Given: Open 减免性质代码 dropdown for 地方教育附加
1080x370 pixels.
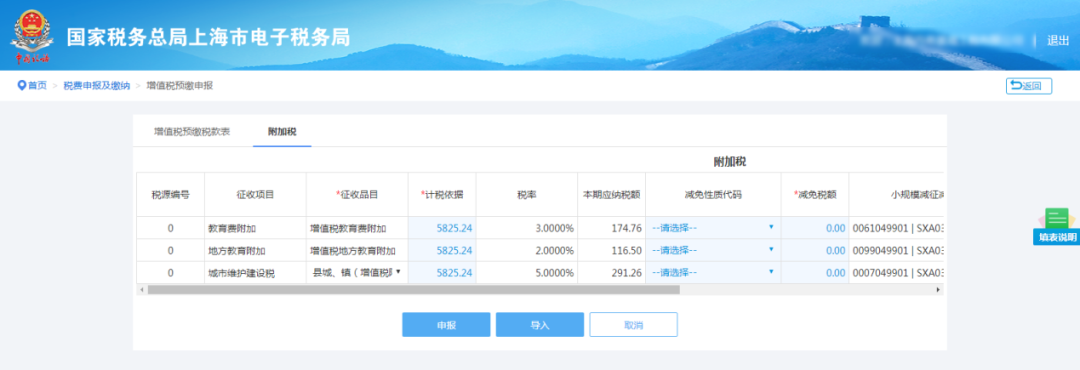Looking at the screenshot, I should pos(713,250).
